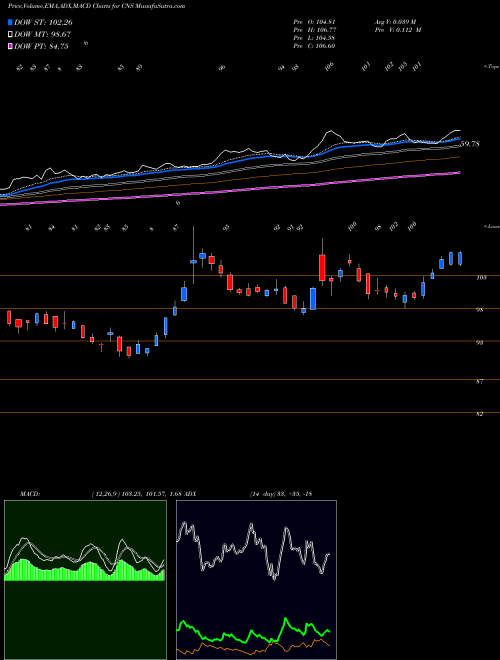
Task: Click the 59.78 EMA end label
Action: 470,144
